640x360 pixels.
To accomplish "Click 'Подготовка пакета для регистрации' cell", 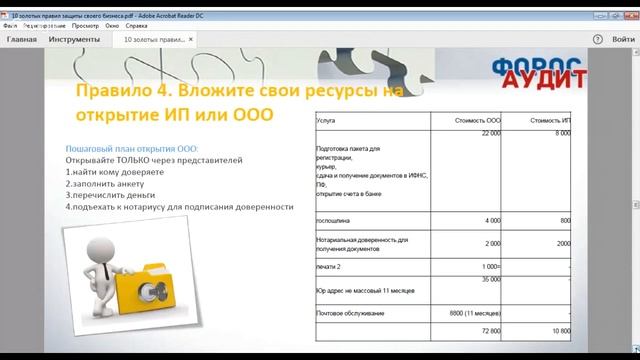I will [x=372, y=171].
